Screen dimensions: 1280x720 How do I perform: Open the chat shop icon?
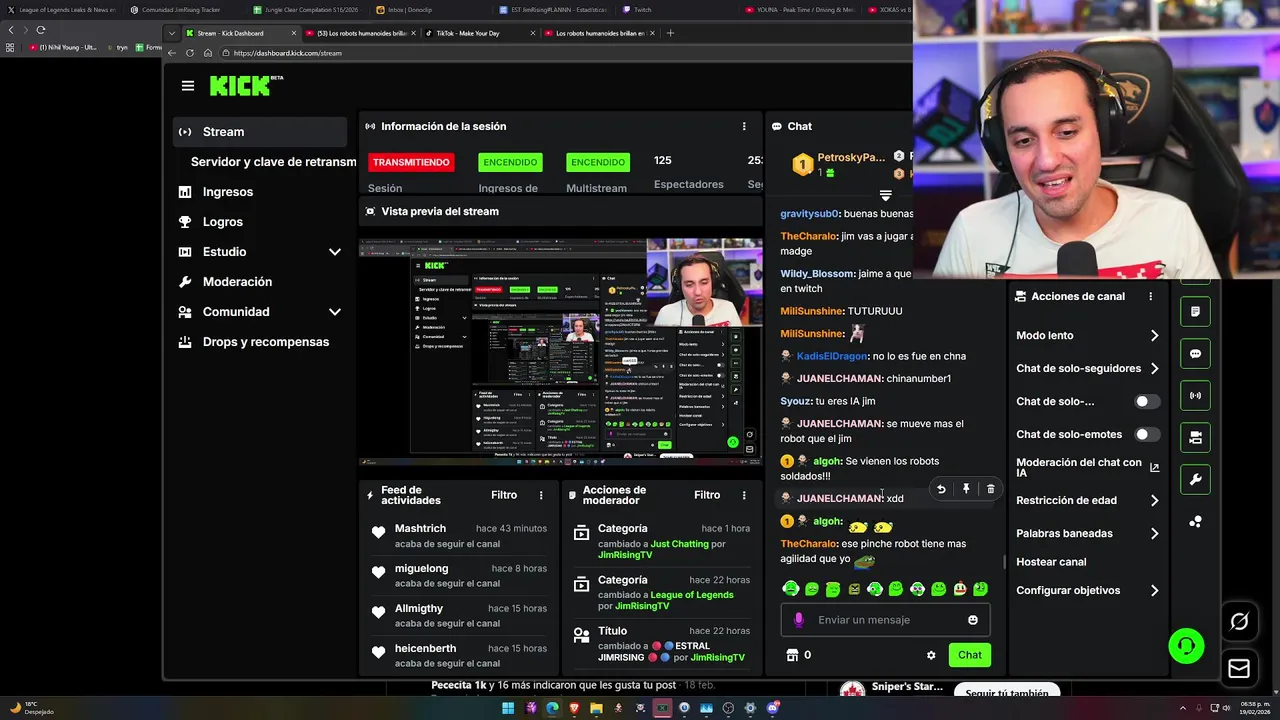(x=792, y=655)
